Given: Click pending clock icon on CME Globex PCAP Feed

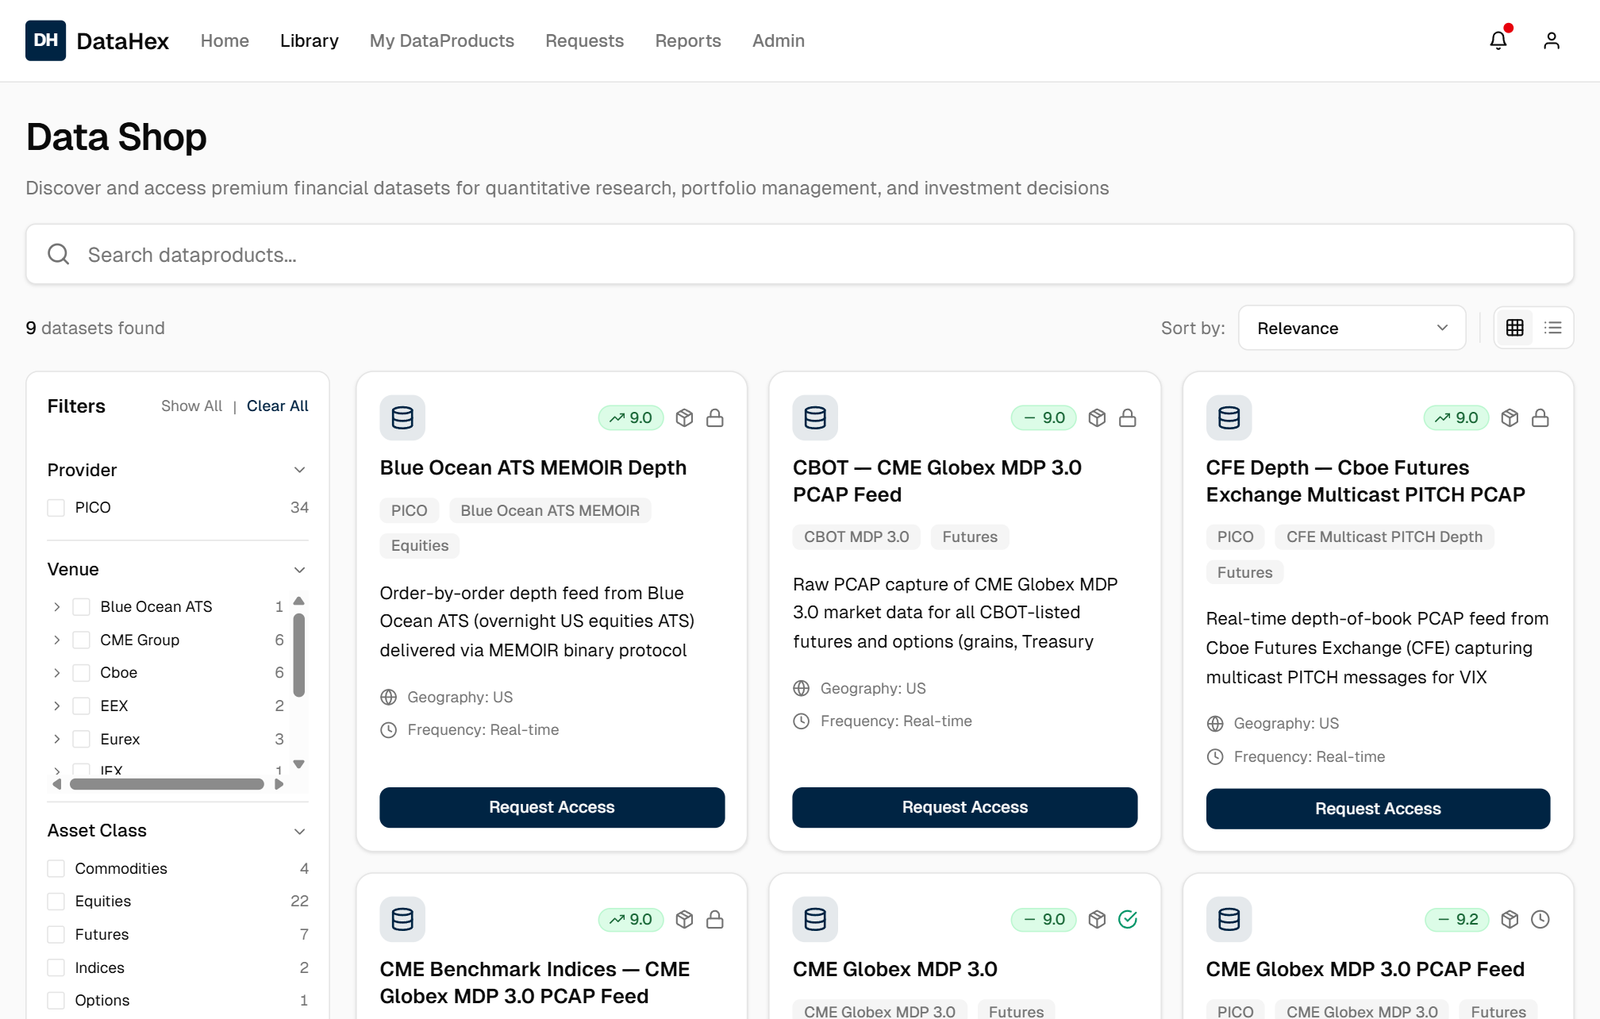Looking at the screenshot, I should point(1541,919).
